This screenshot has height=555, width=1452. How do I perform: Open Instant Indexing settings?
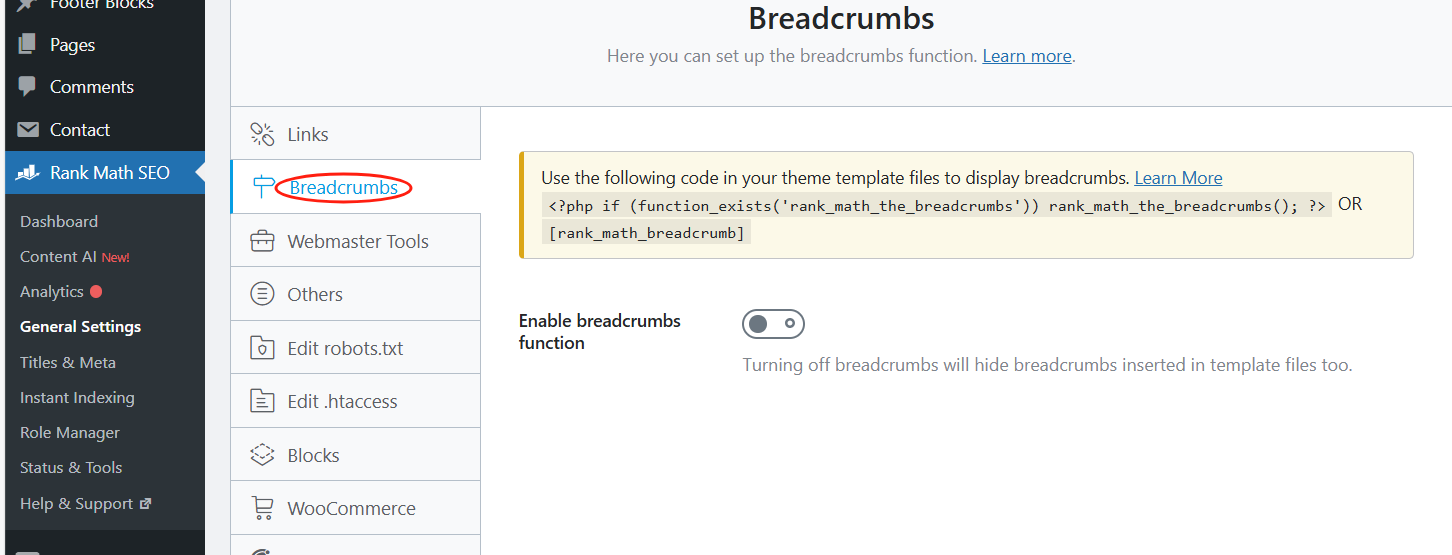coord(77,397)
